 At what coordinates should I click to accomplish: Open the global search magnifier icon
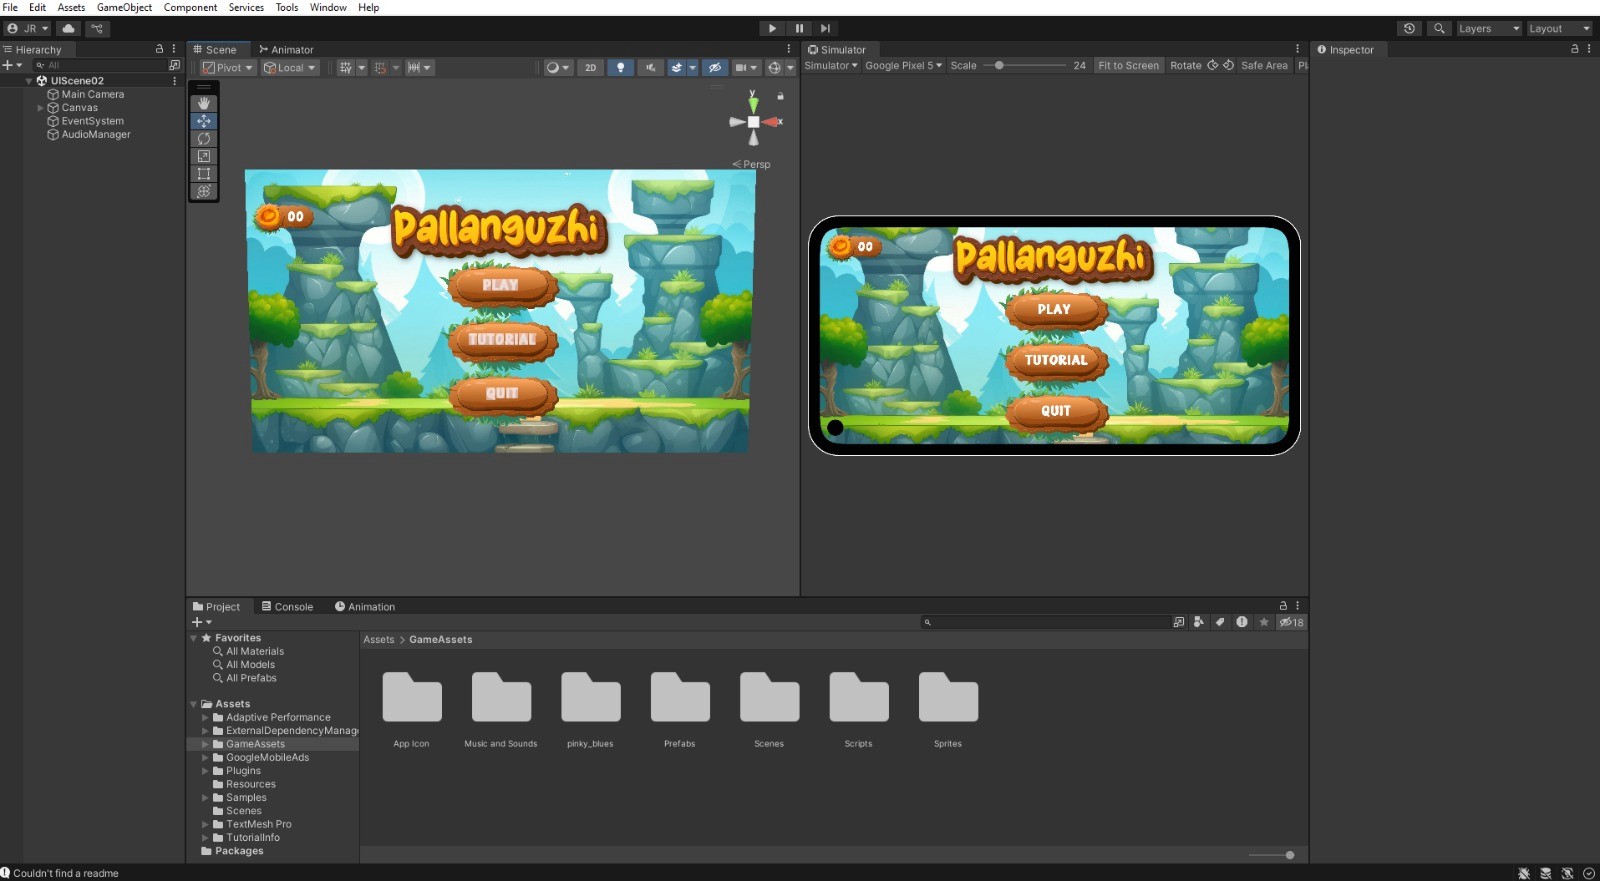point(1439,28)
